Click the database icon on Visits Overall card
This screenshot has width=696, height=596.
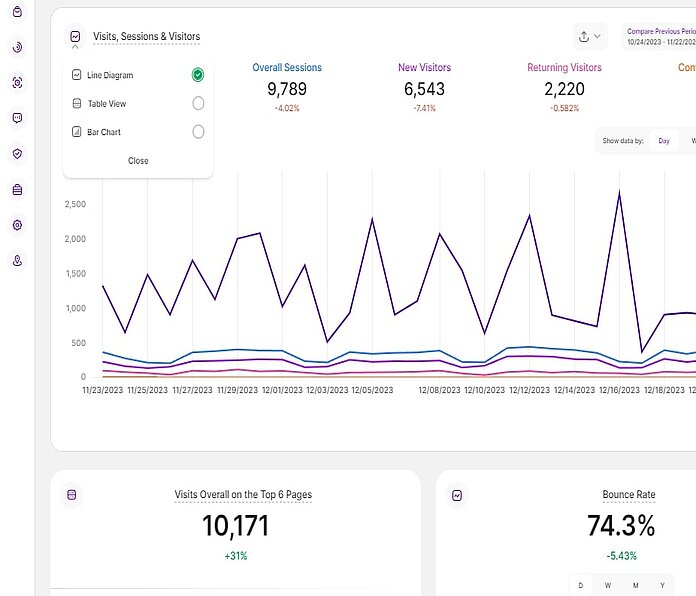(x=71, y=495)
